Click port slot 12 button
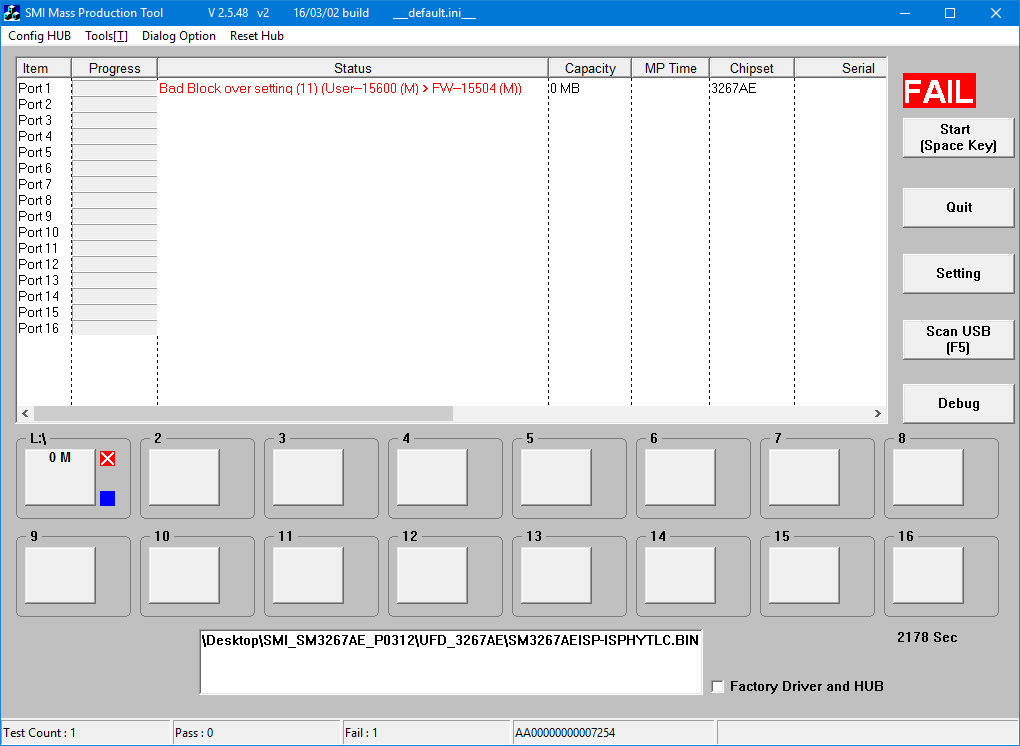This screenshot has width=1020, height=746. coord(432,575)
